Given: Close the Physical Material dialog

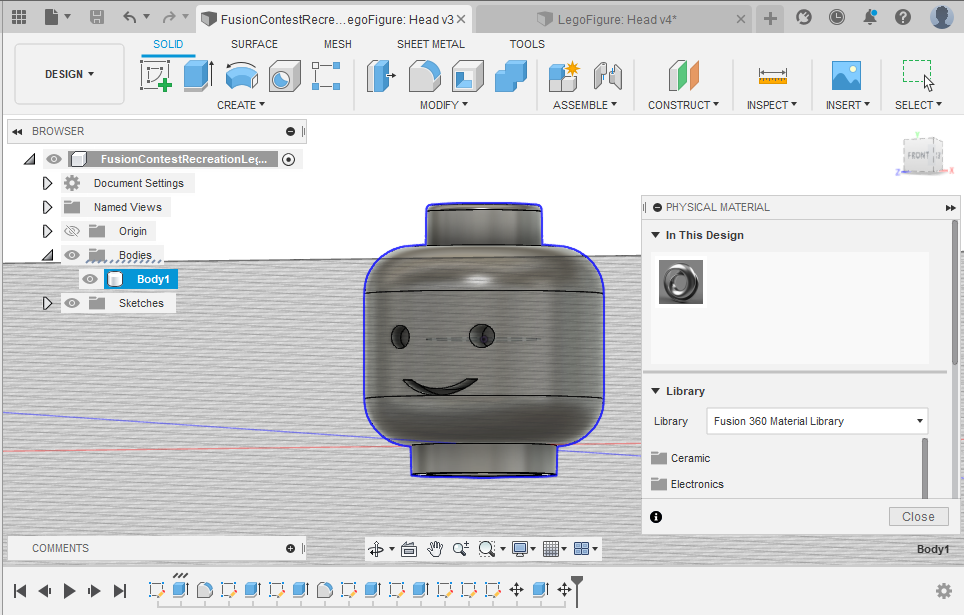Looking at the screenshot, I should pos(919,517).
